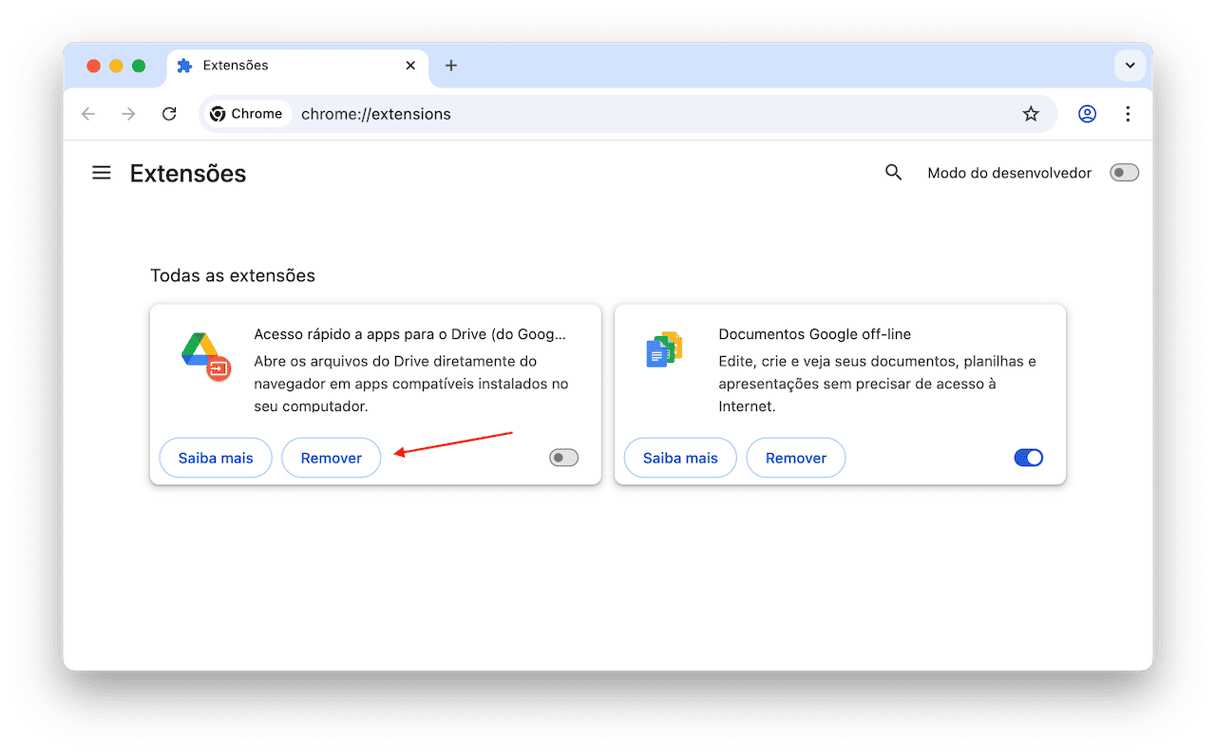Screen dimensions: 1216x754
Task: Click the red close window button
Action: [x=93, y=66]
